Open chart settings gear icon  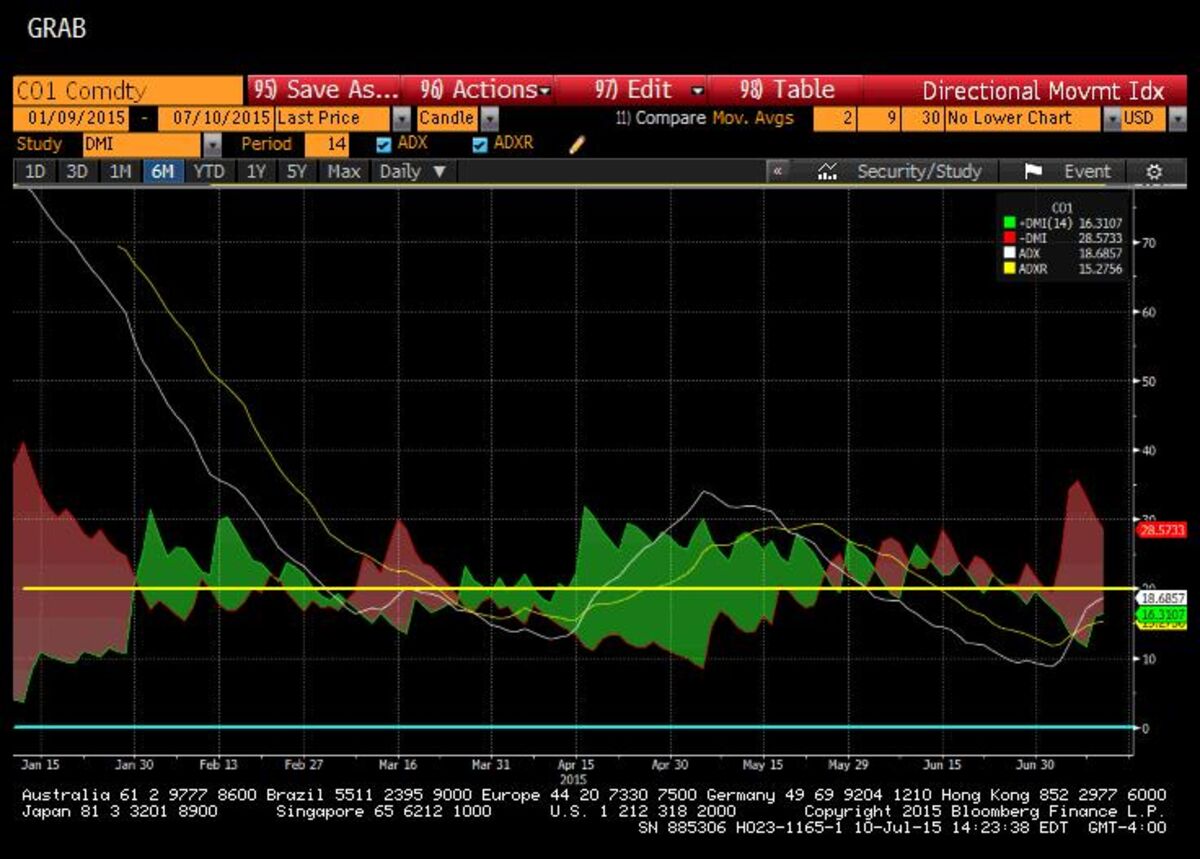(x=1154, y=172)
